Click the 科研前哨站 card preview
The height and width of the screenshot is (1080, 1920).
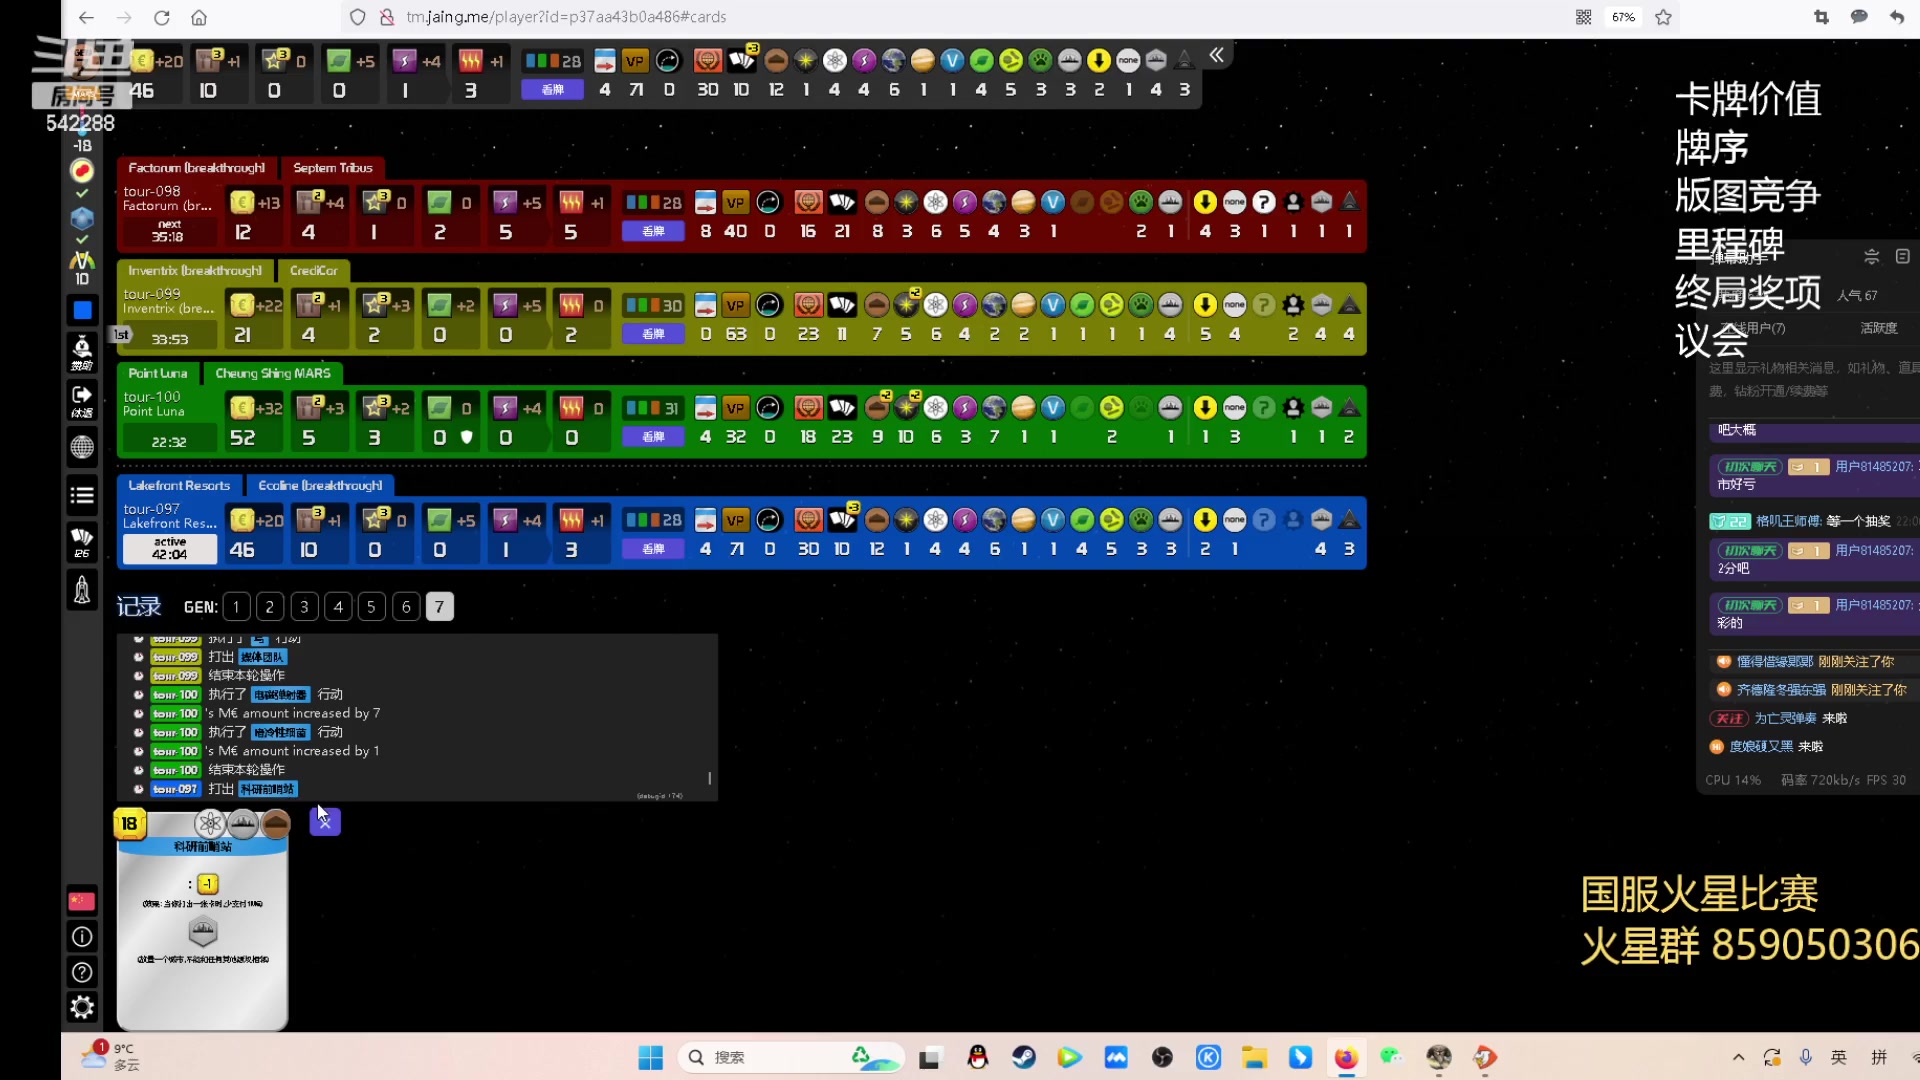202,920
